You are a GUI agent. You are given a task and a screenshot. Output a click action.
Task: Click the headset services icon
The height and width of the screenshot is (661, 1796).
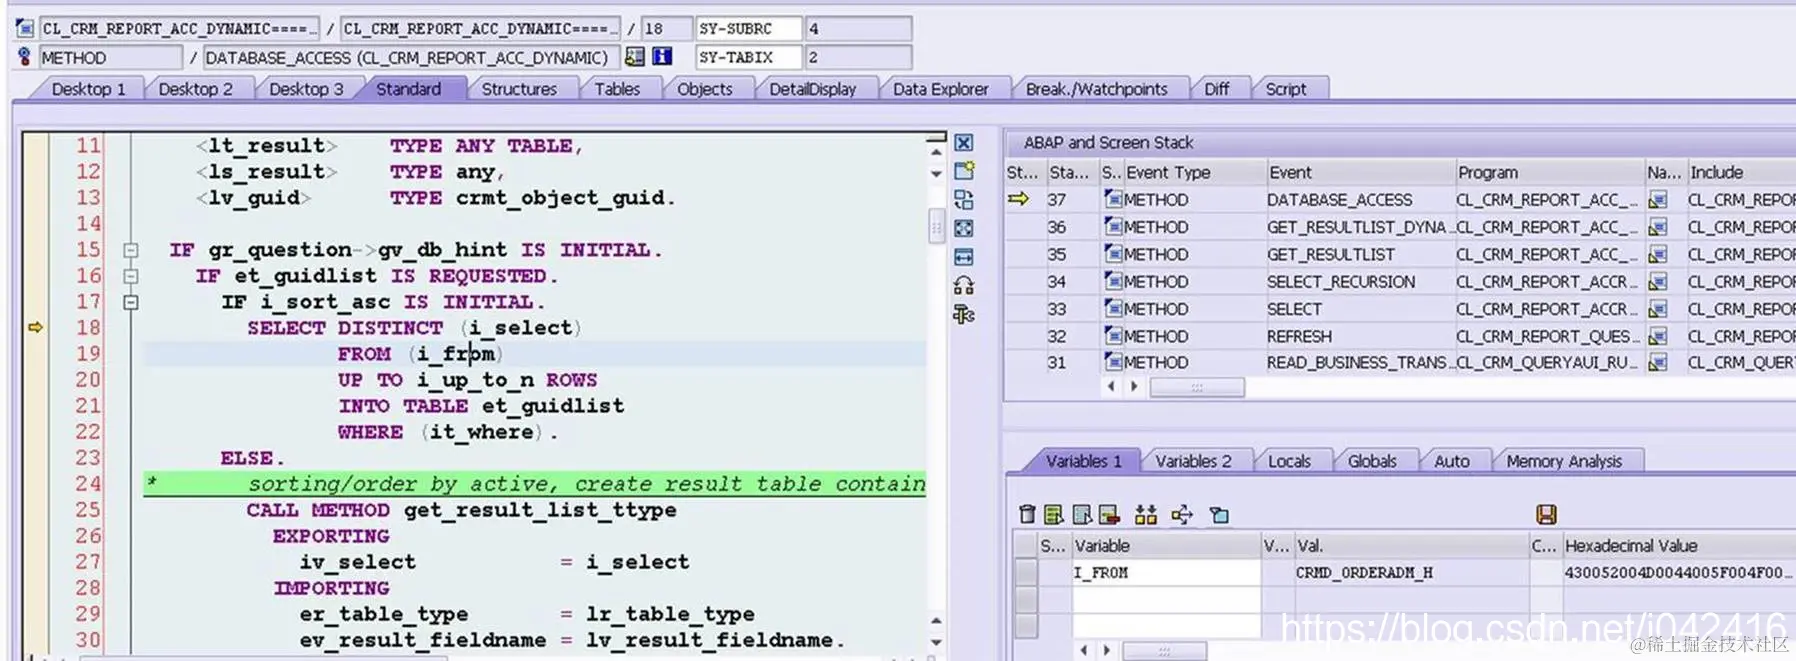click(963, 286)
